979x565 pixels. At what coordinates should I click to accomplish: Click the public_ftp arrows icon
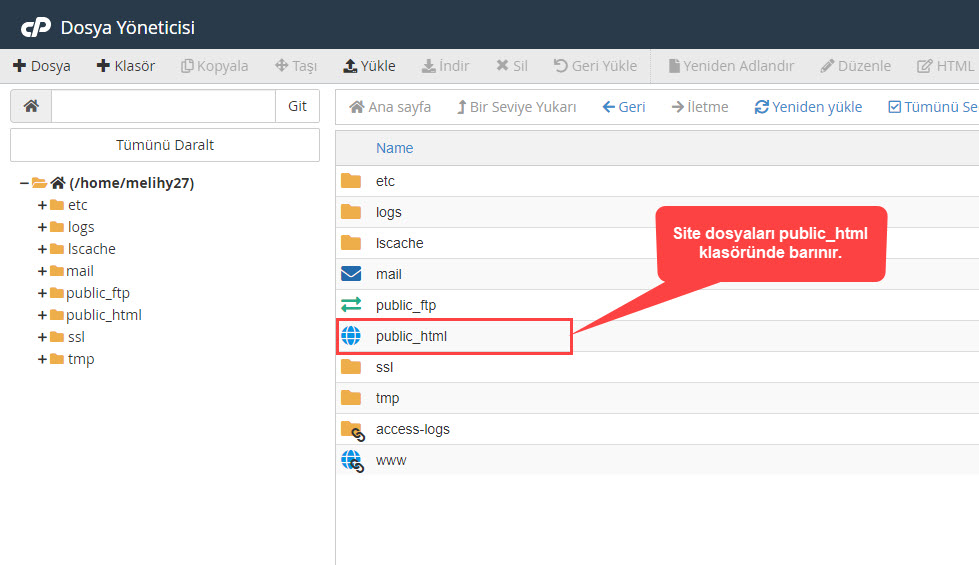pyautogui.click(x=351, y=305)
